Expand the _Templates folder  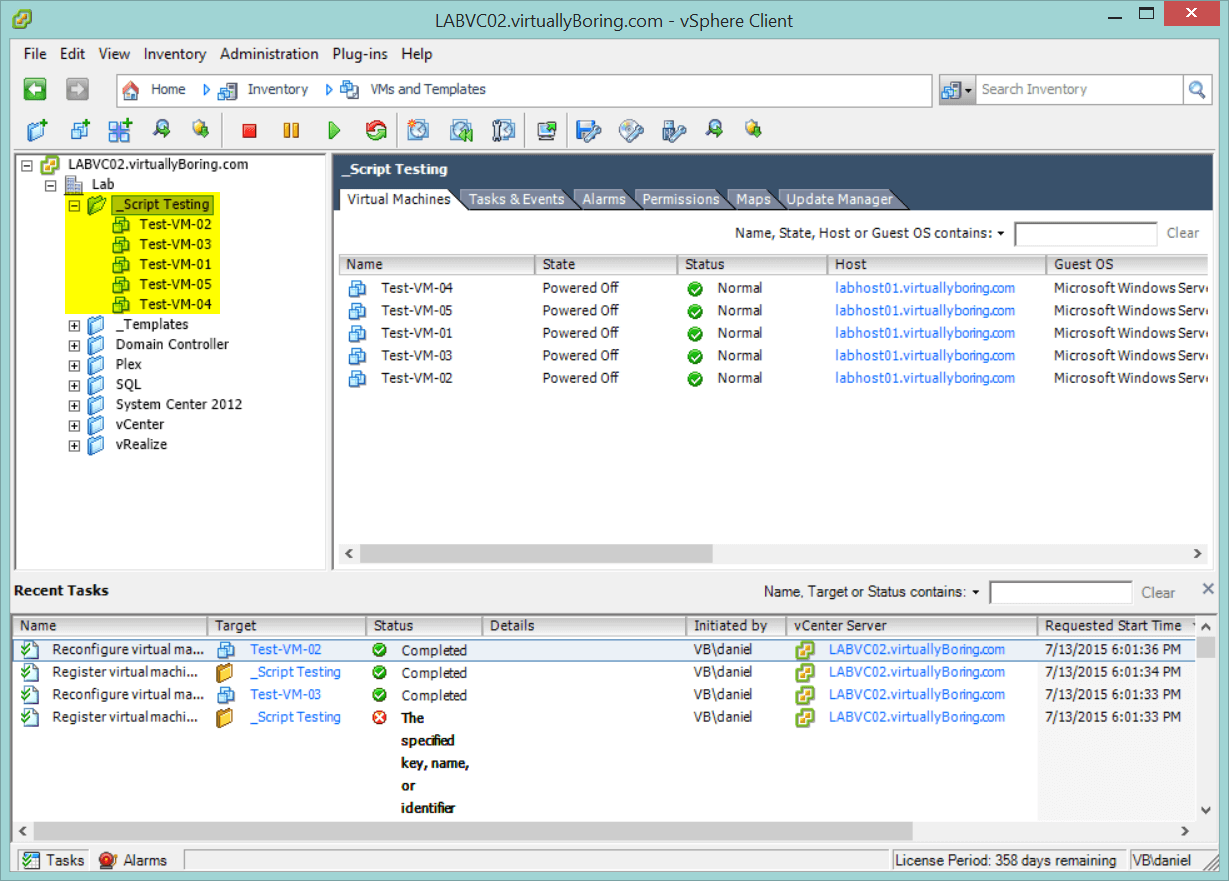(74, 325)
